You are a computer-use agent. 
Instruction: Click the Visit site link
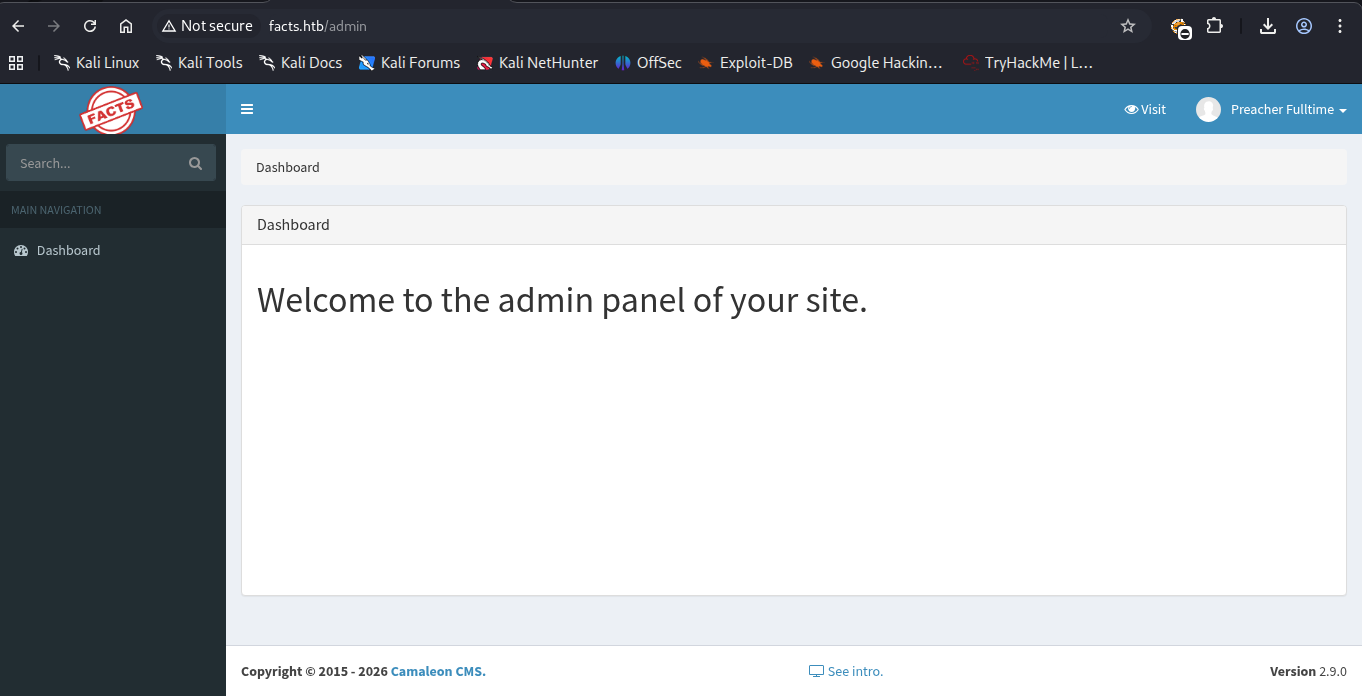click(x=1145, y=110)
